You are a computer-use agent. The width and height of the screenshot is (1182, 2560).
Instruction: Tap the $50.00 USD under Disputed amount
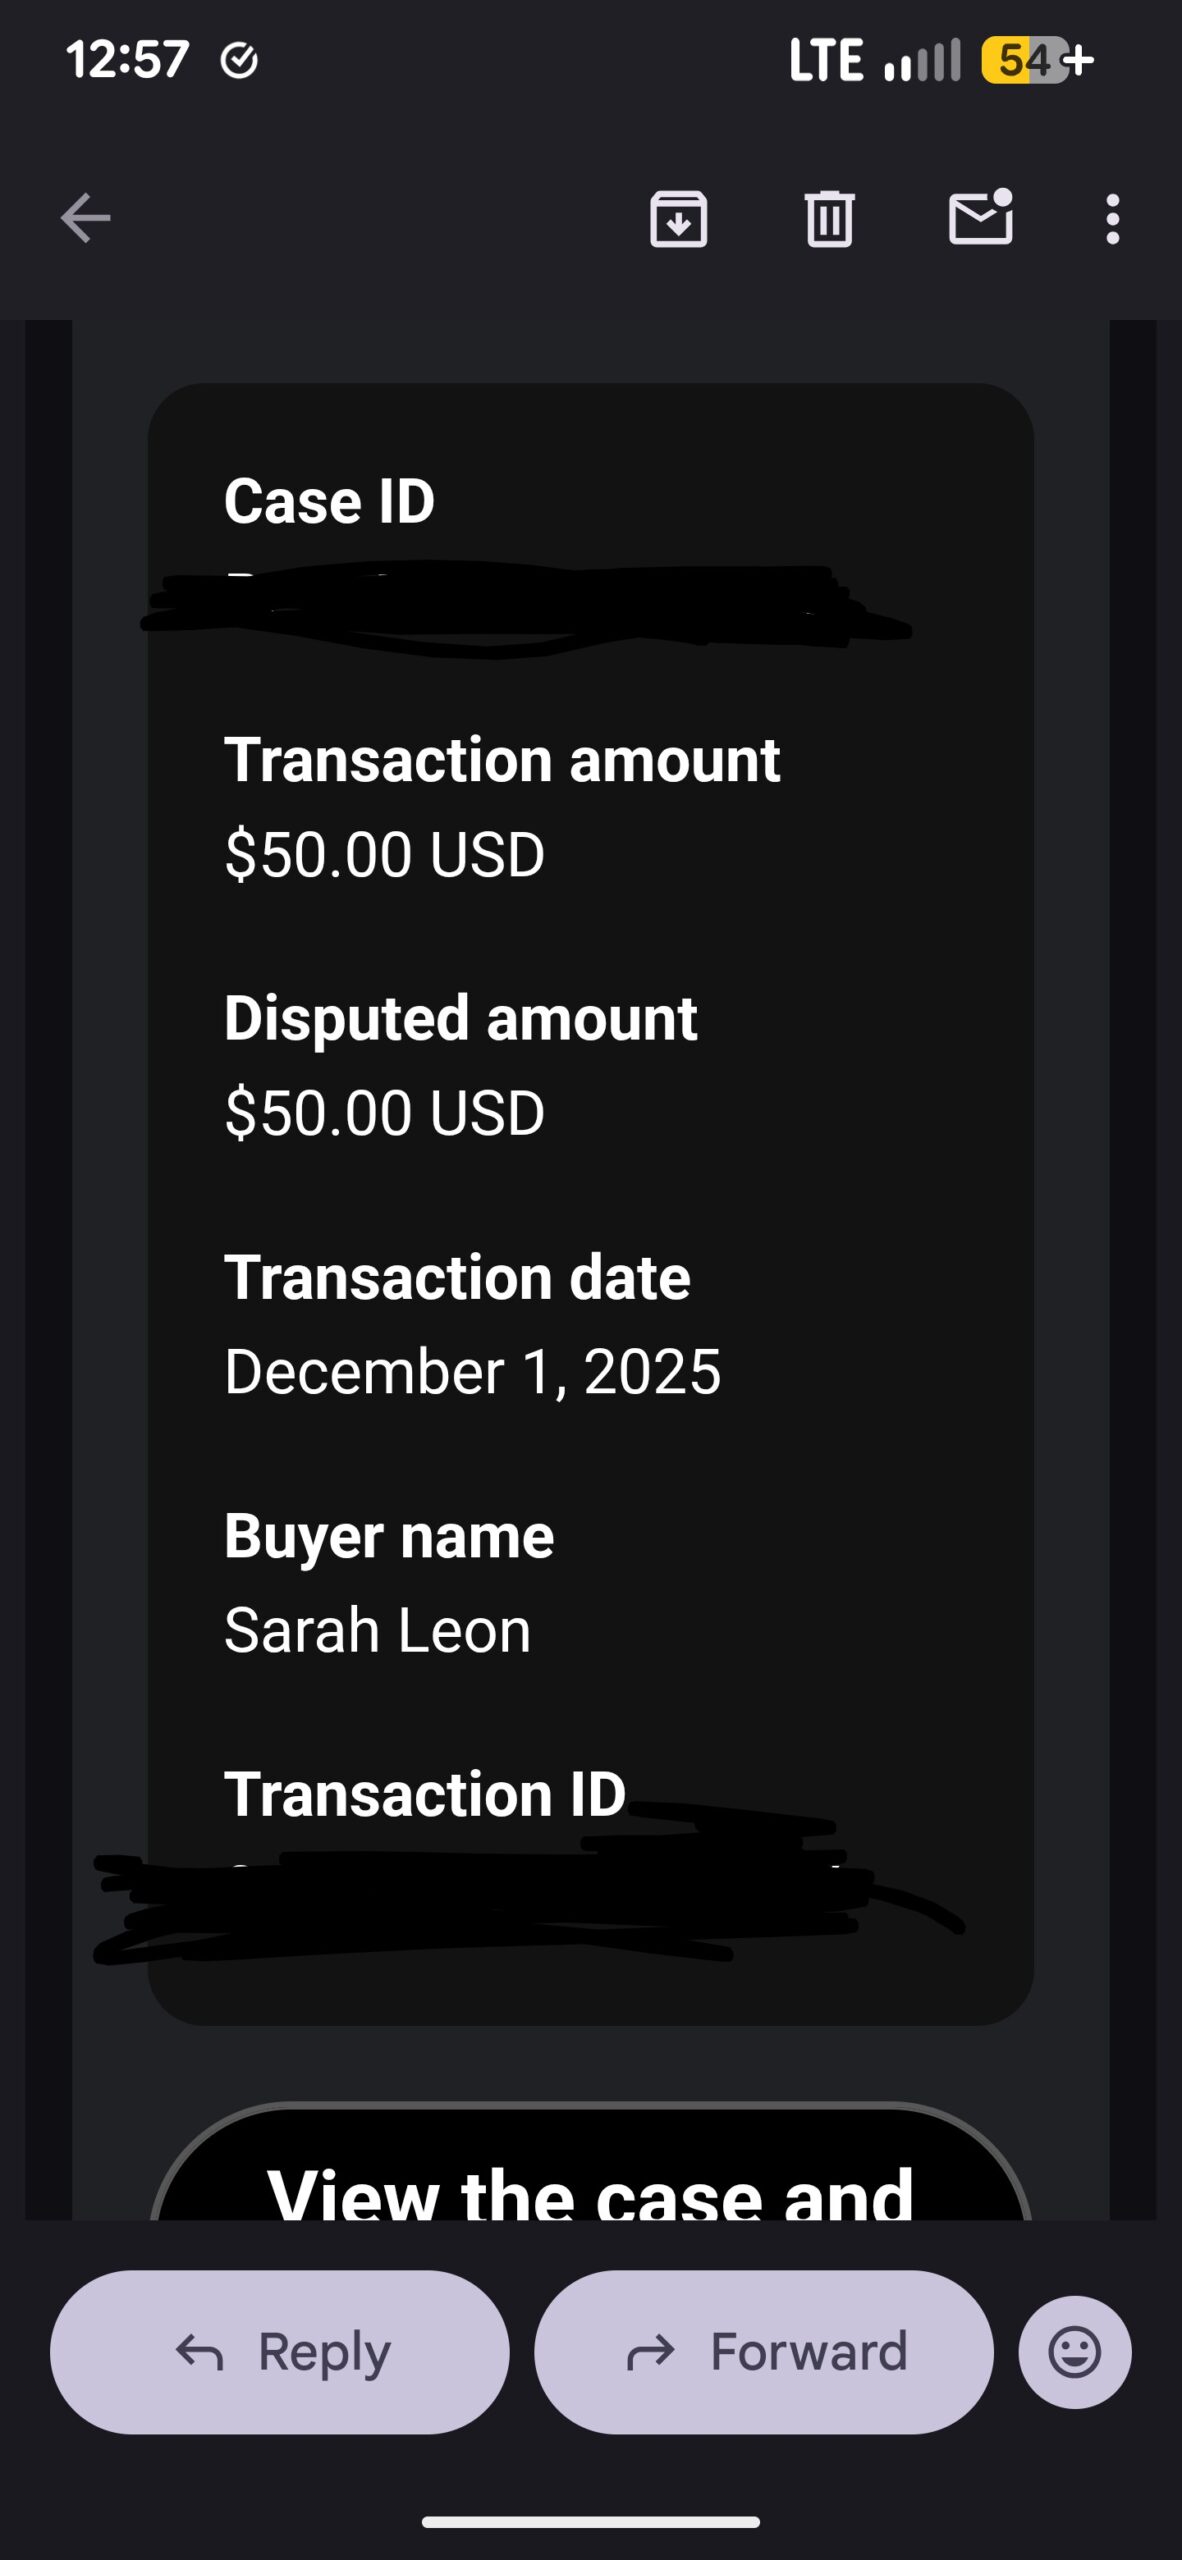[x=385, y=1113]
